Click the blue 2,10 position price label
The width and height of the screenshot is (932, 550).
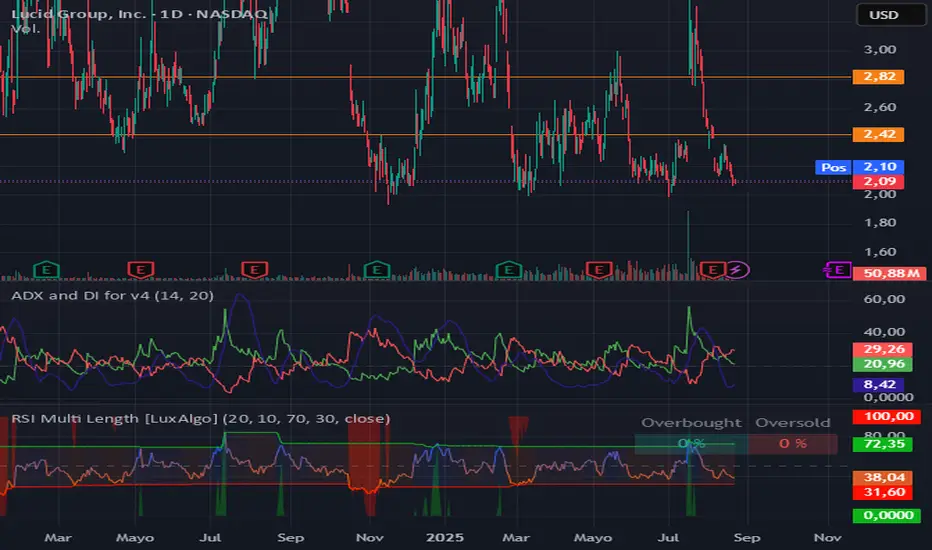879,167
